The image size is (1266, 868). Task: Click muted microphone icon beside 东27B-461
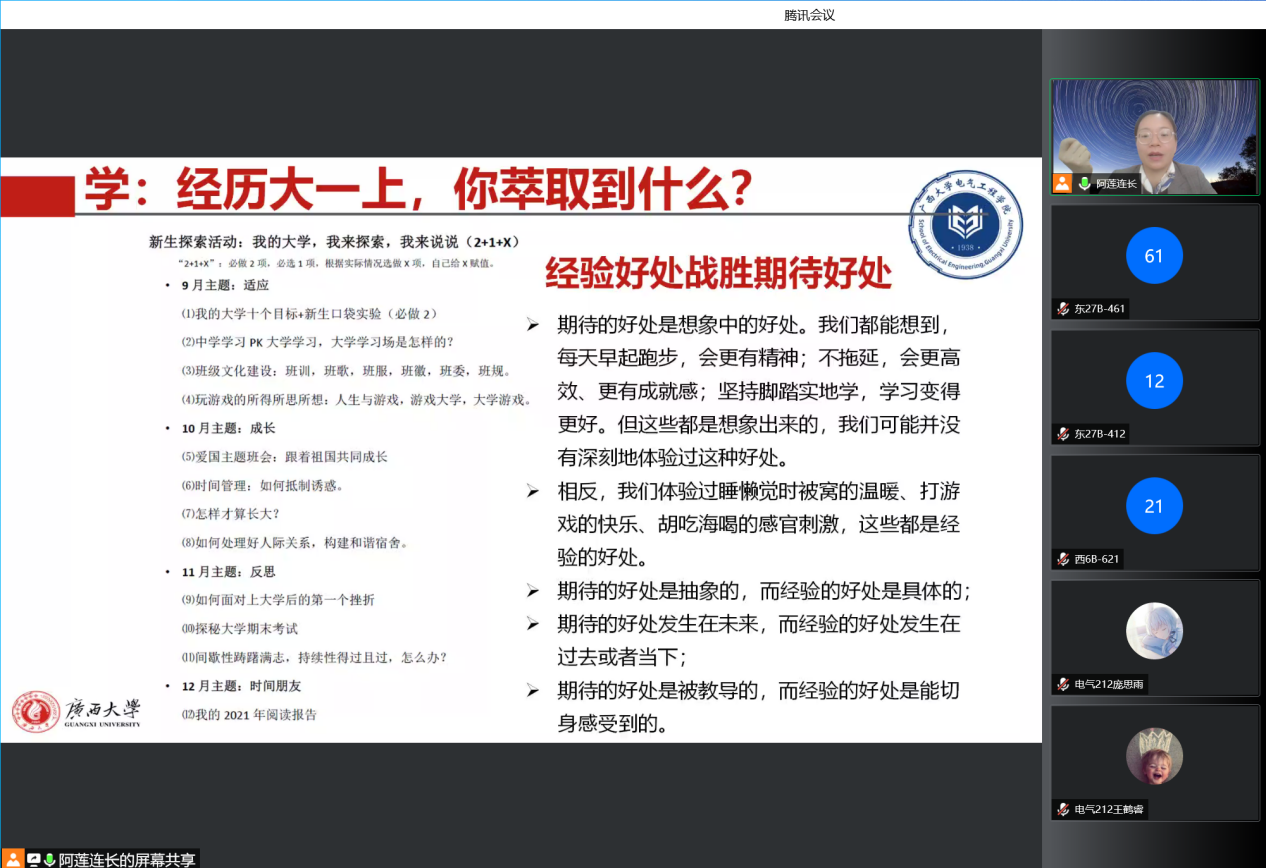click(1063, 309)
